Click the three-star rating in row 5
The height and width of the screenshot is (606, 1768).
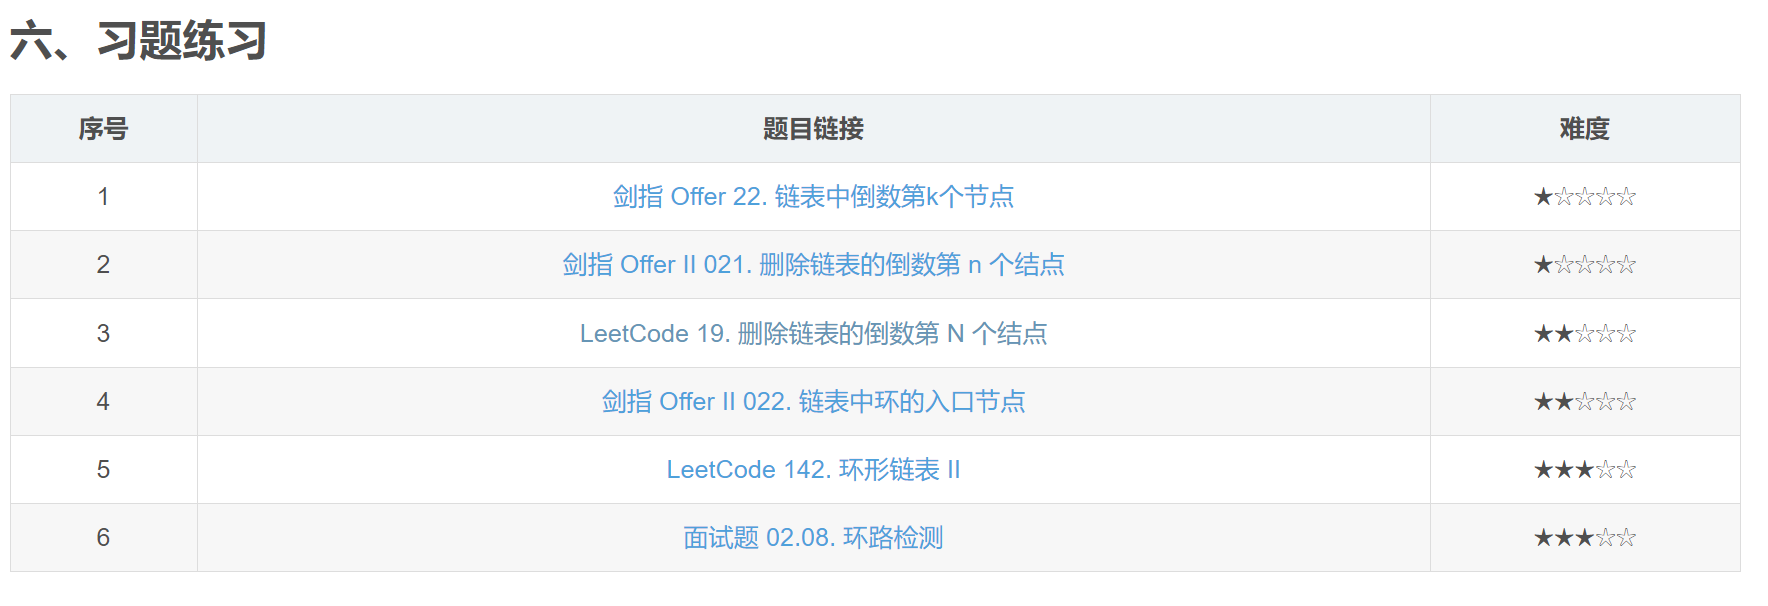click(1584, 469)
